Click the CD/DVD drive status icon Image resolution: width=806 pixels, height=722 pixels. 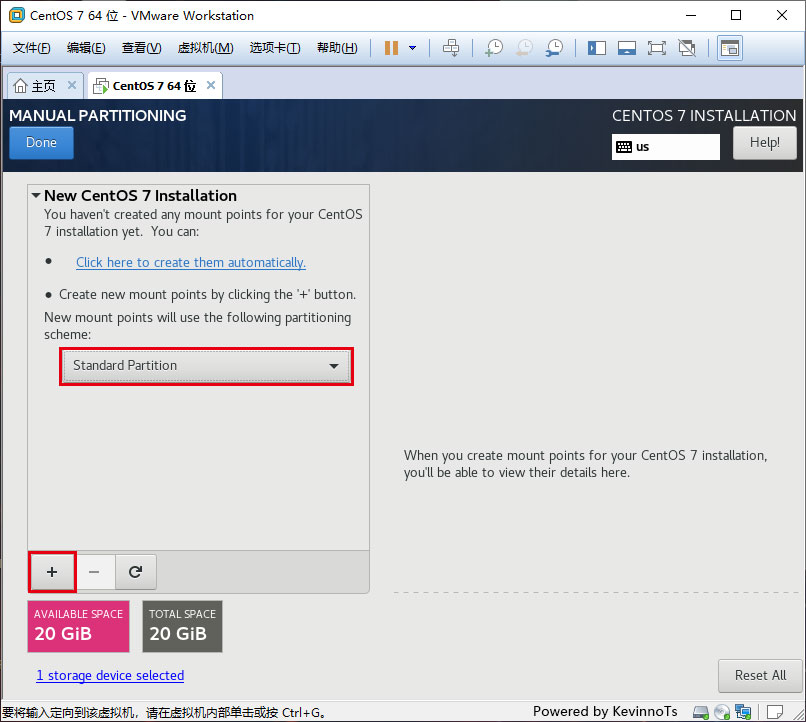(722, 712)
